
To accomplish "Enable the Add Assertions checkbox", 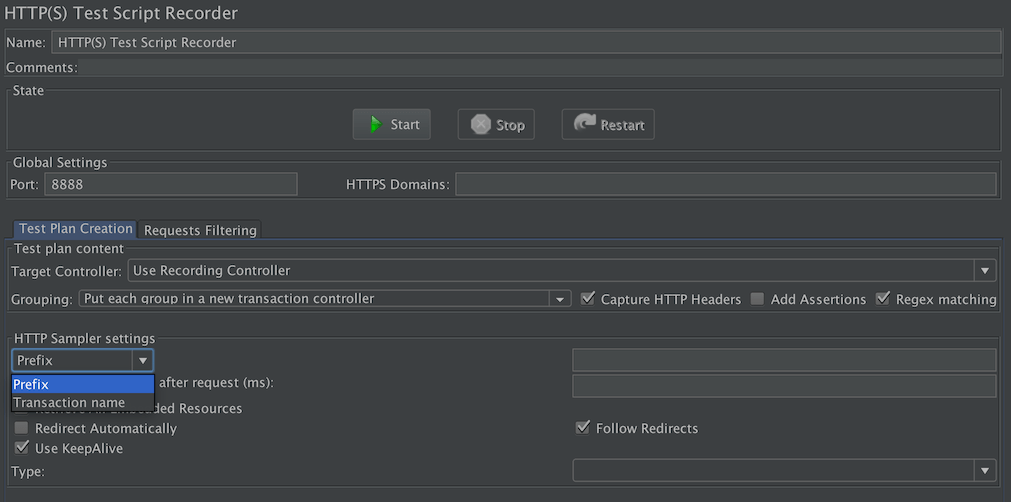I will [758, 299].
